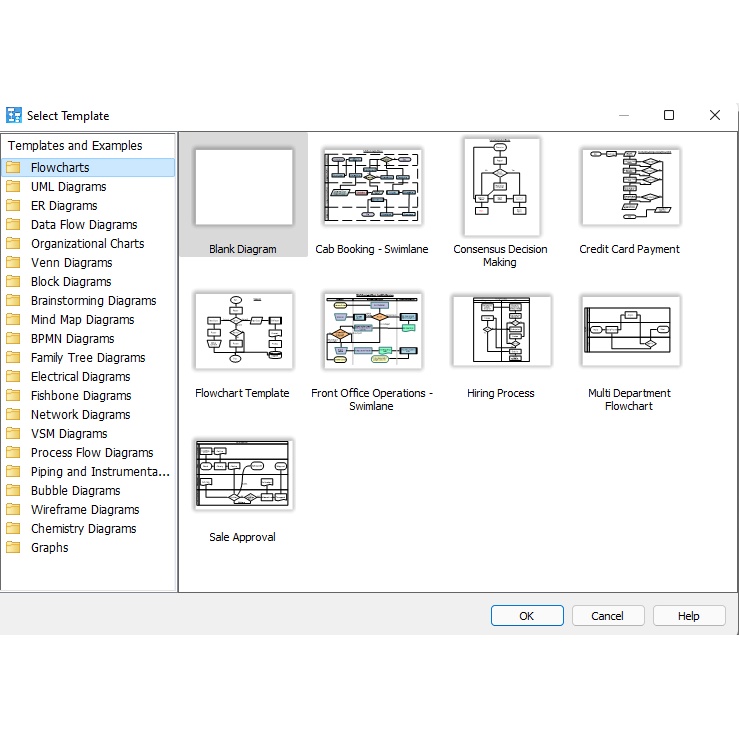
Task: Choose the Front Office Operations - Swimlane template
Action: point(371,330)
